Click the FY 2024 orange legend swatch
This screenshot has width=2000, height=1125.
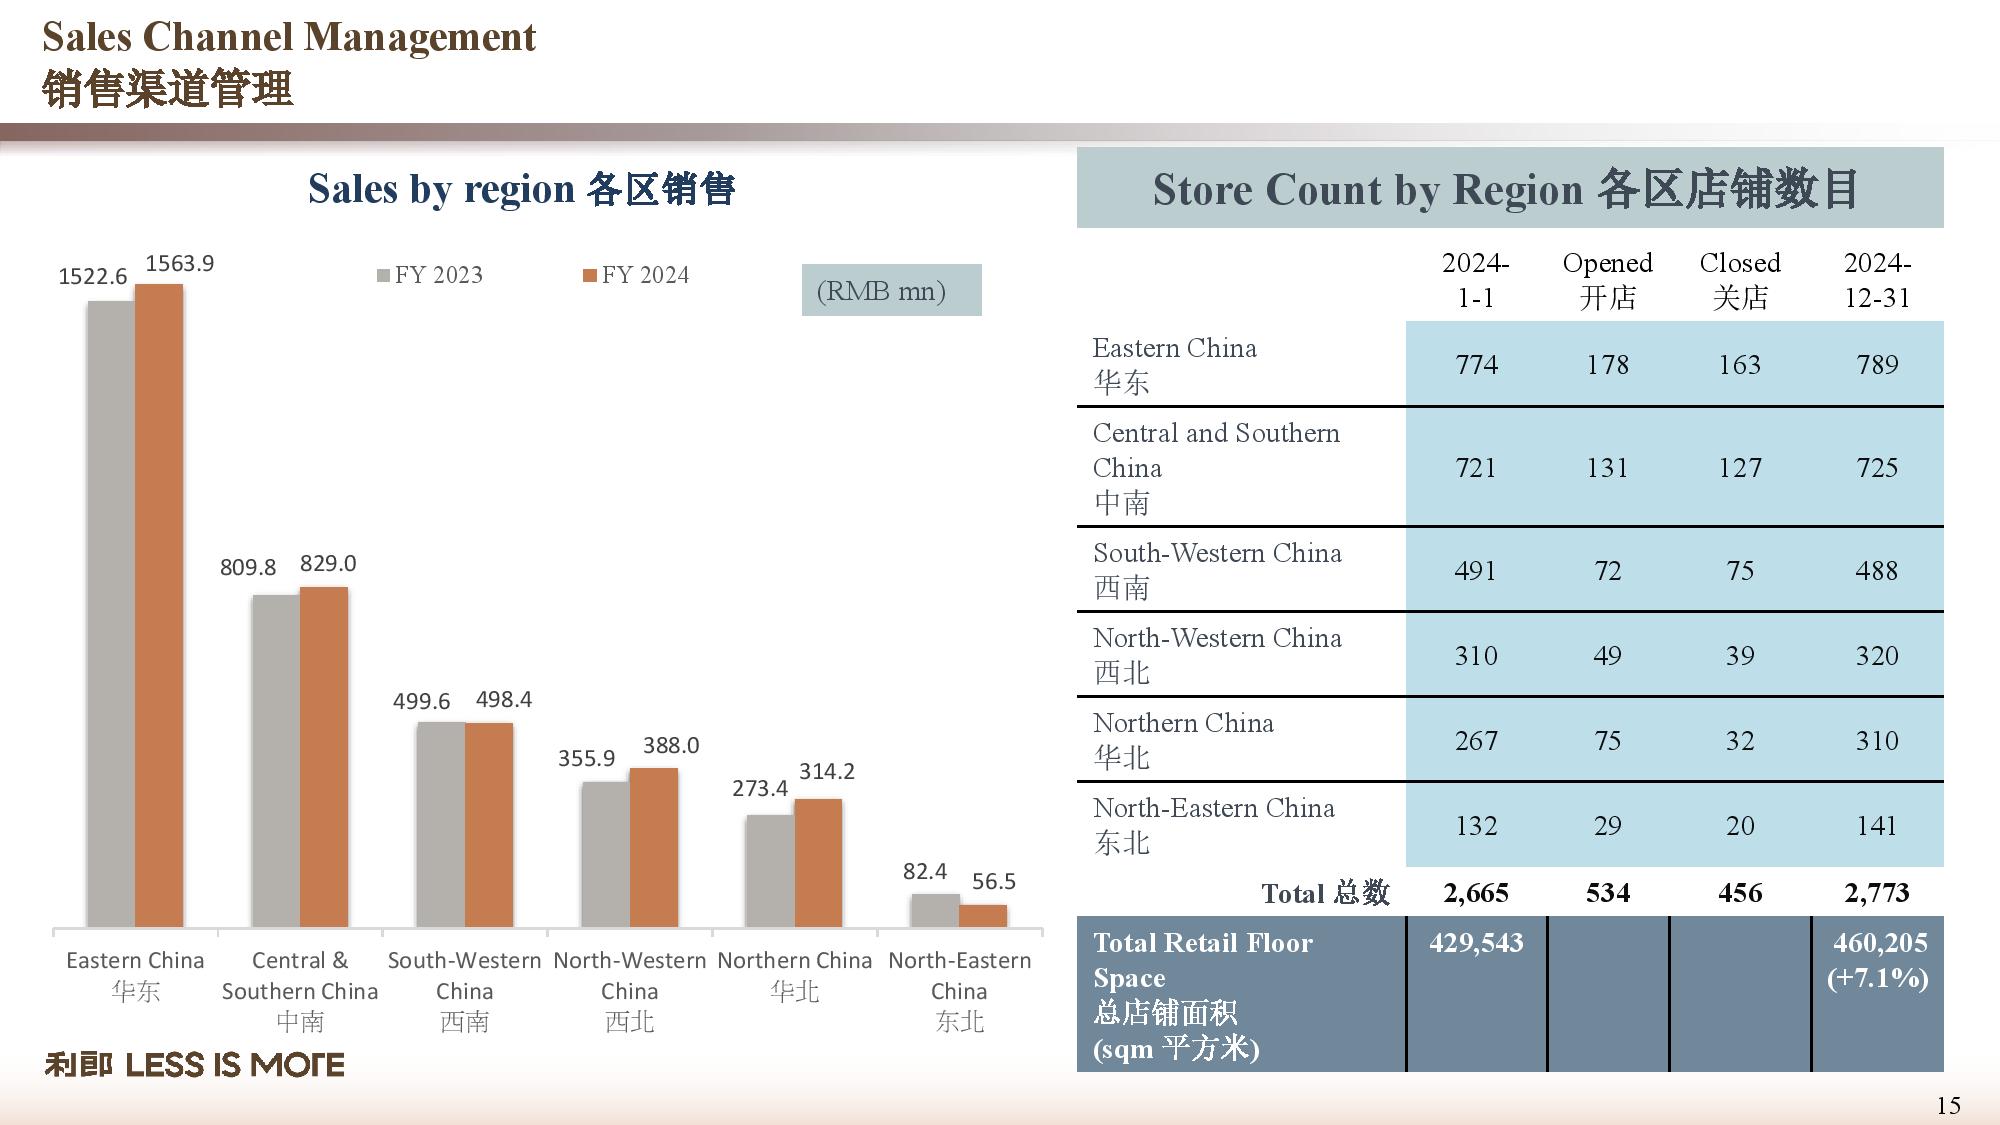point(590,276)
